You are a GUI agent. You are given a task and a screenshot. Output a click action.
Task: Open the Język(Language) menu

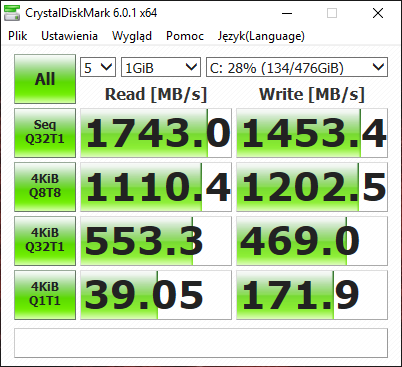tap(261, 36)
